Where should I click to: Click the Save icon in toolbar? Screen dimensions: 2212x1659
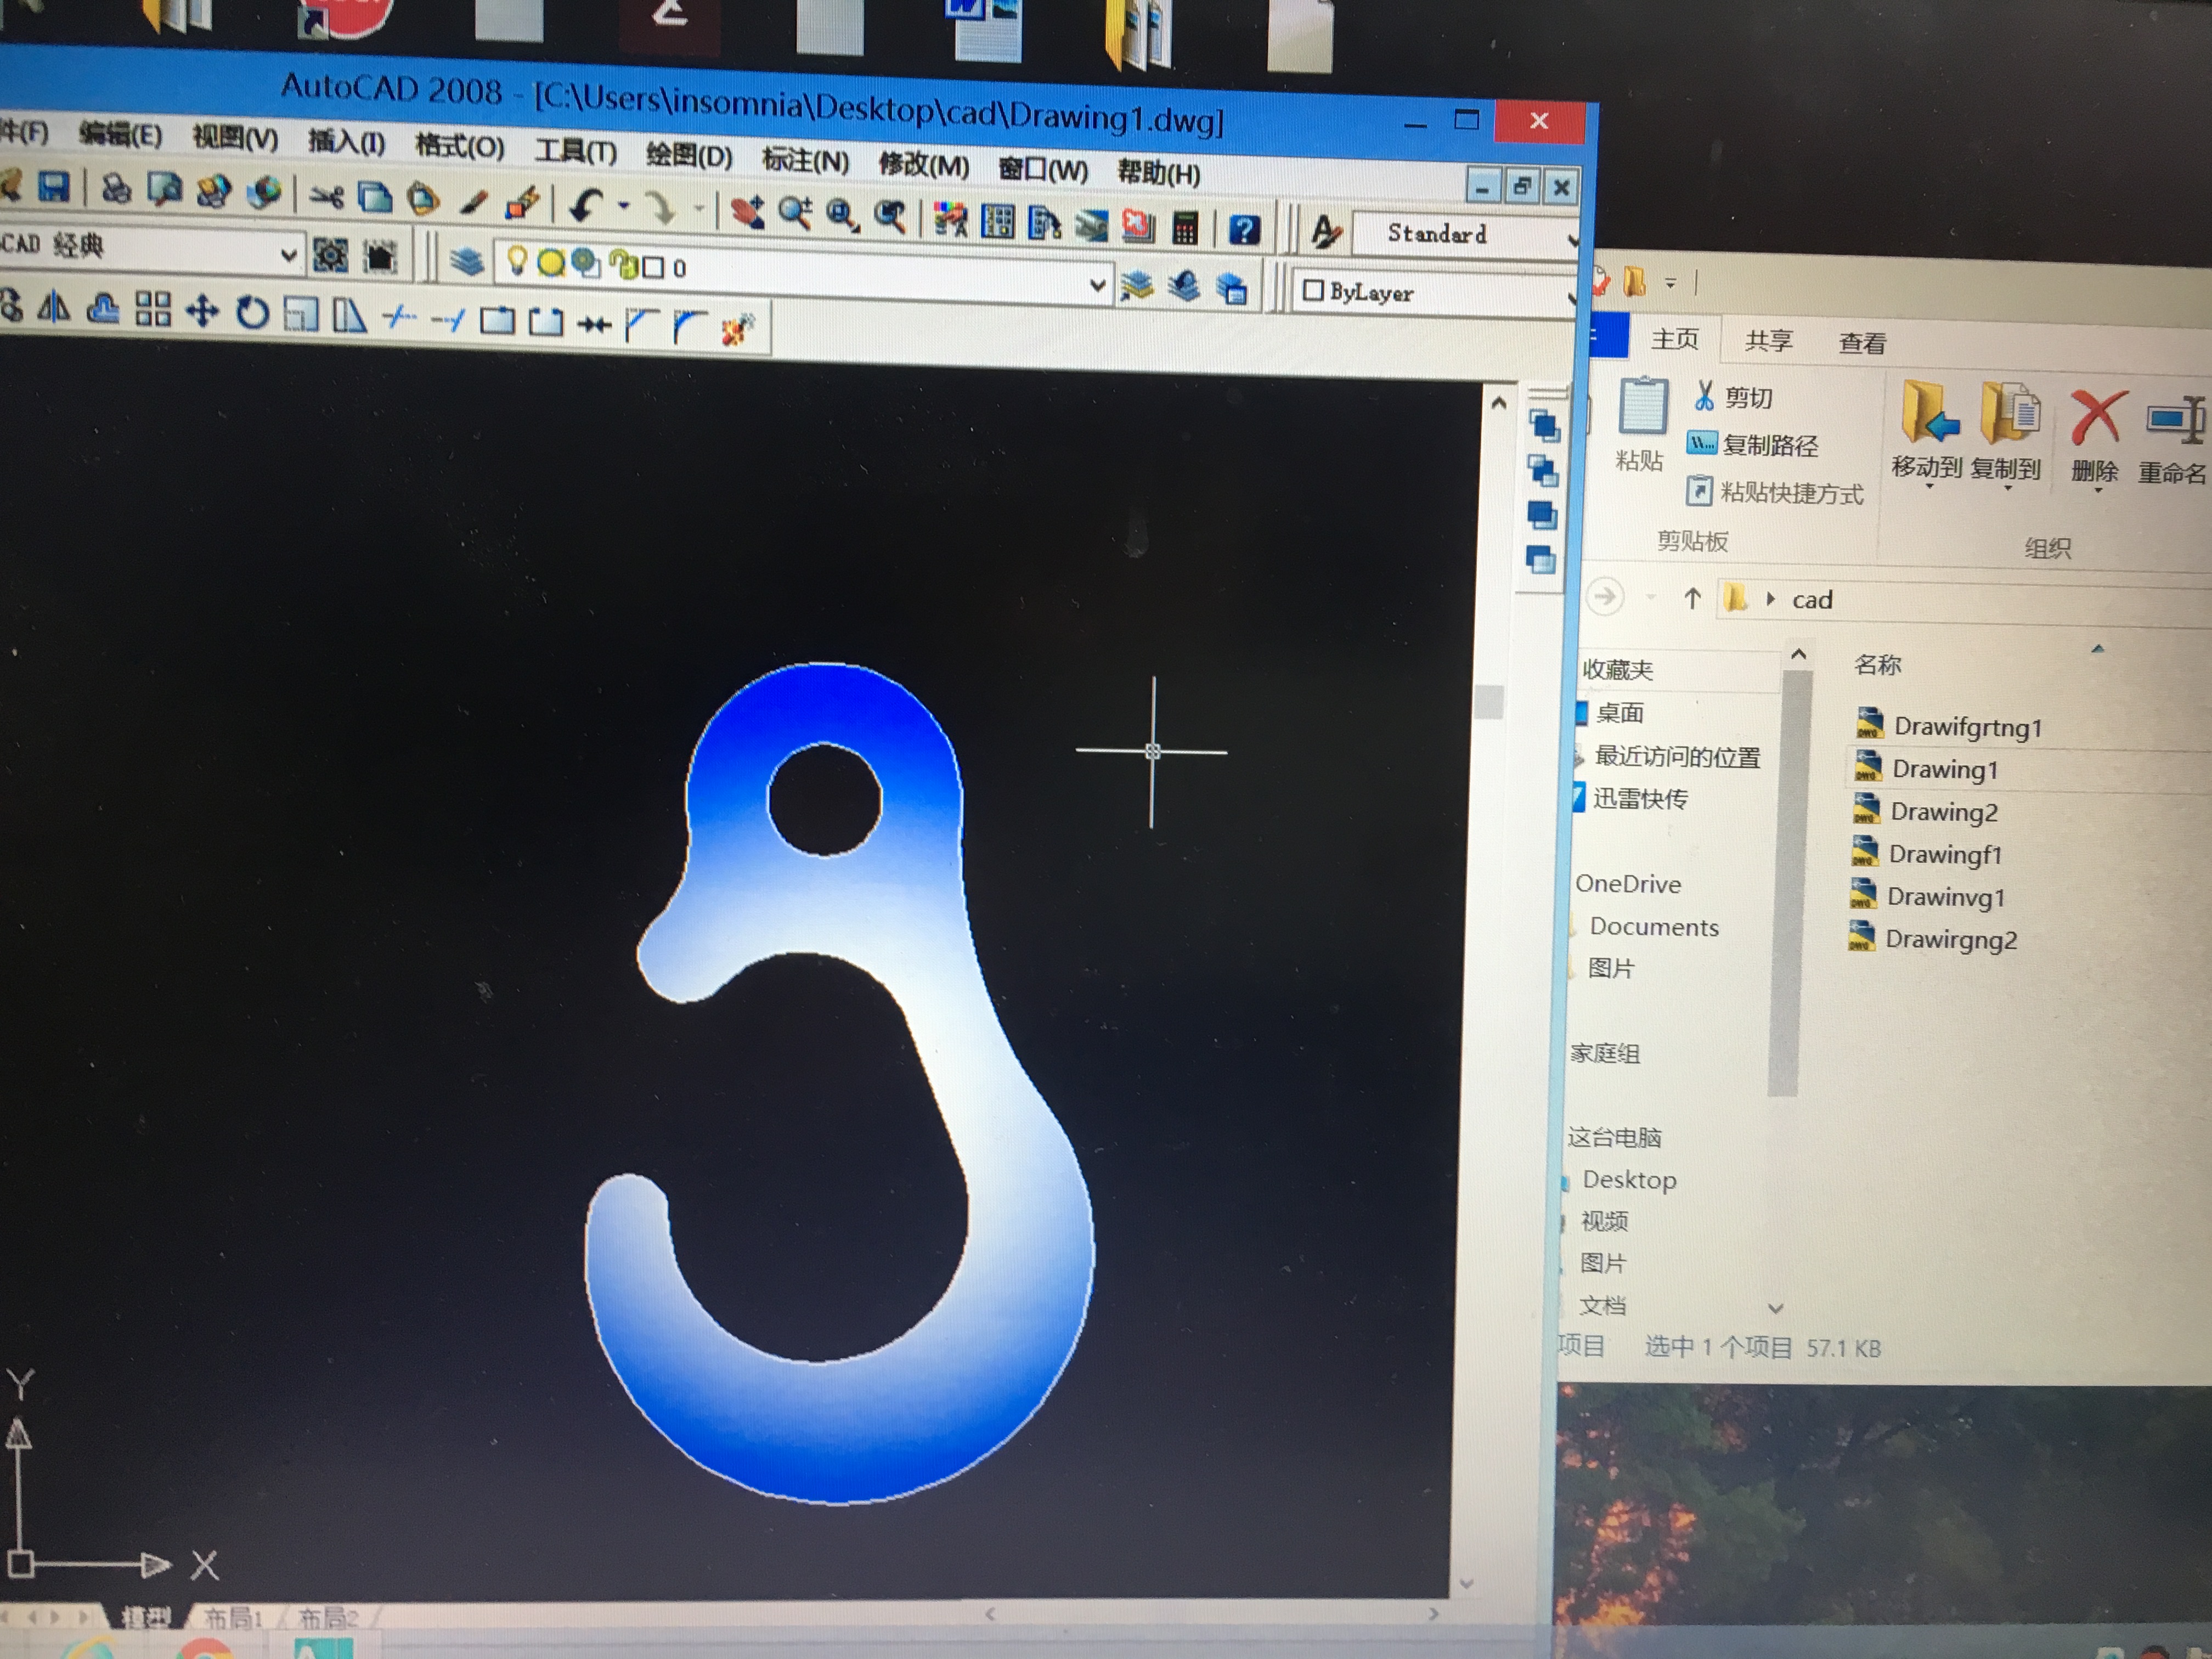pyautogui.click(x=53, y=186)
